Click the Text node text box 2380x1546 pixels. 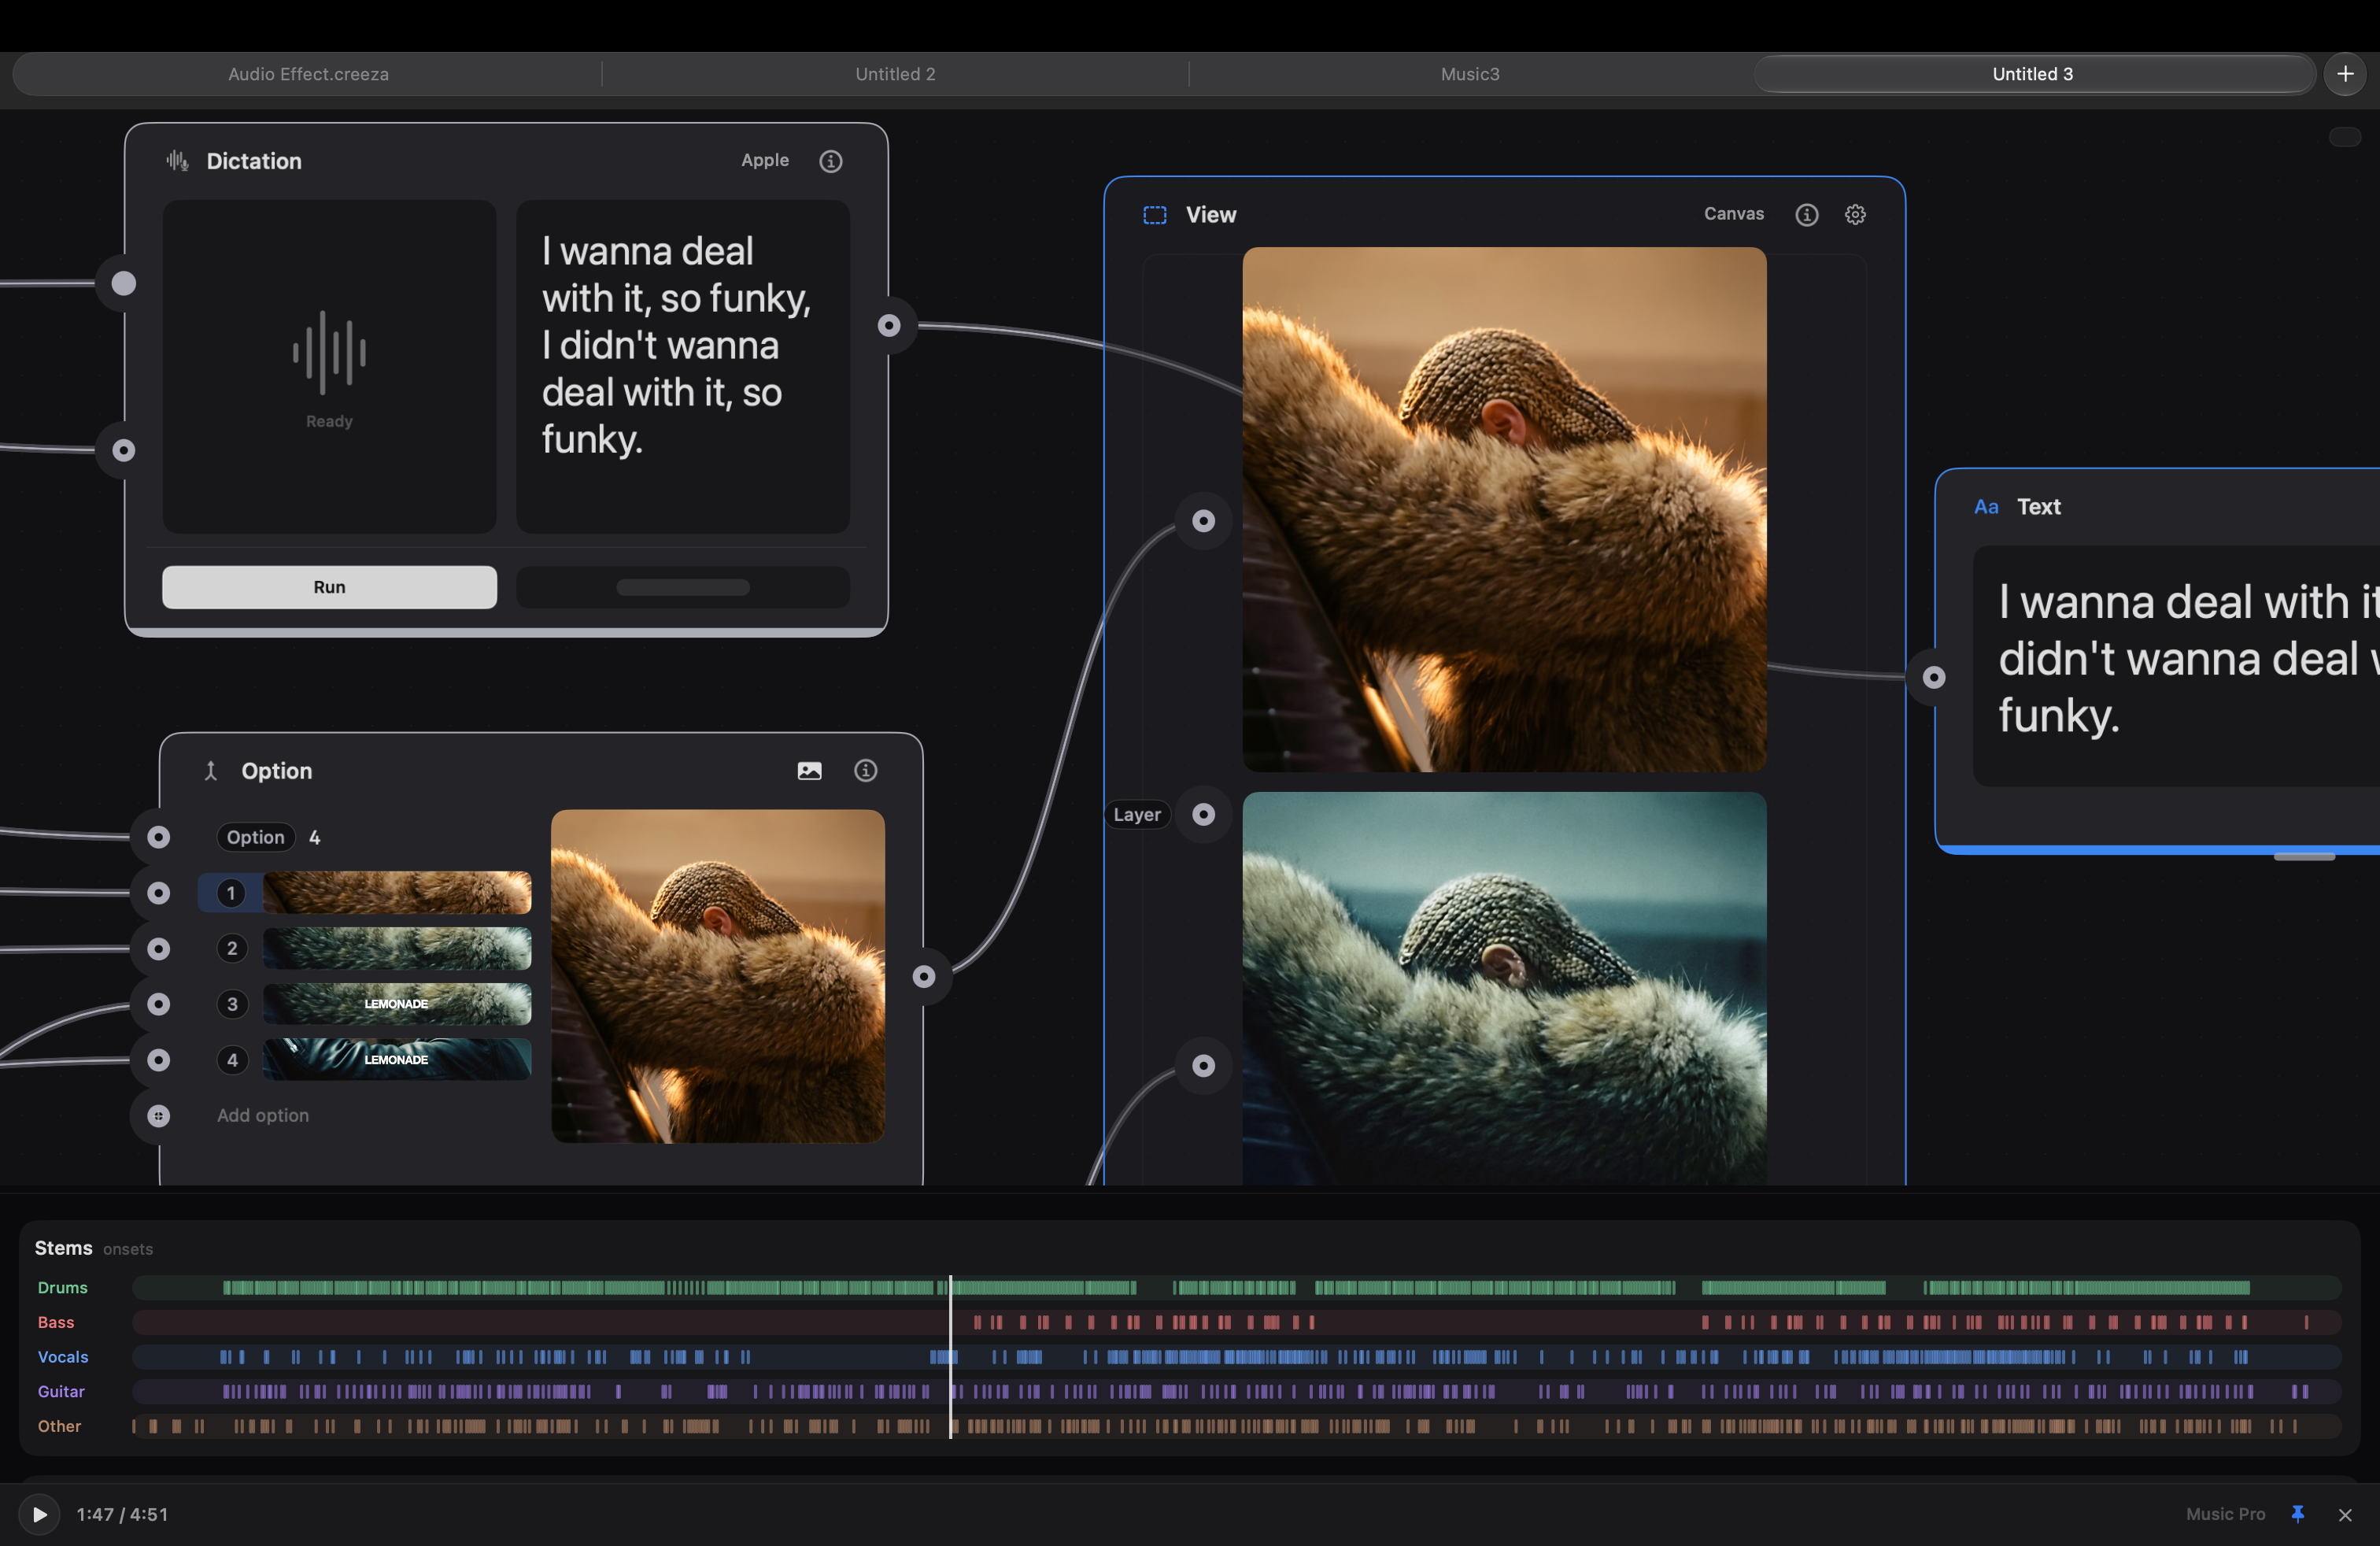(2175, 666)
